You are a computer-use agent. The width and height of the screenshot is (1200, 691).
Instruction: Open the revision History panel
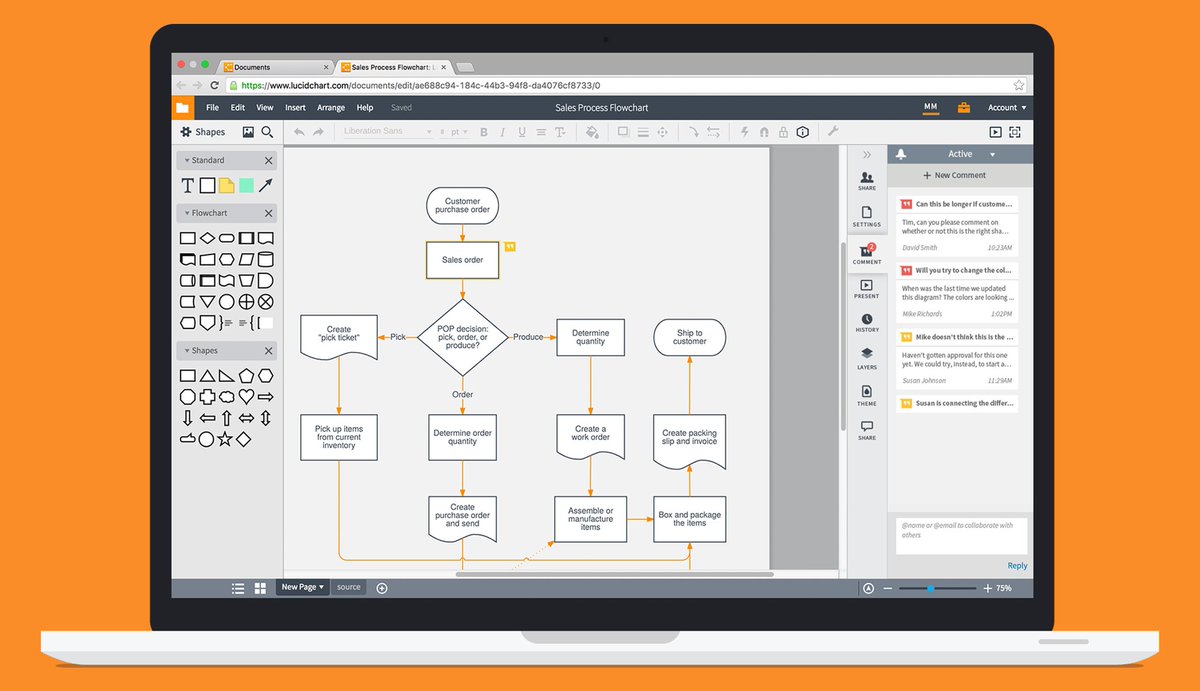[x=866, y=320]
